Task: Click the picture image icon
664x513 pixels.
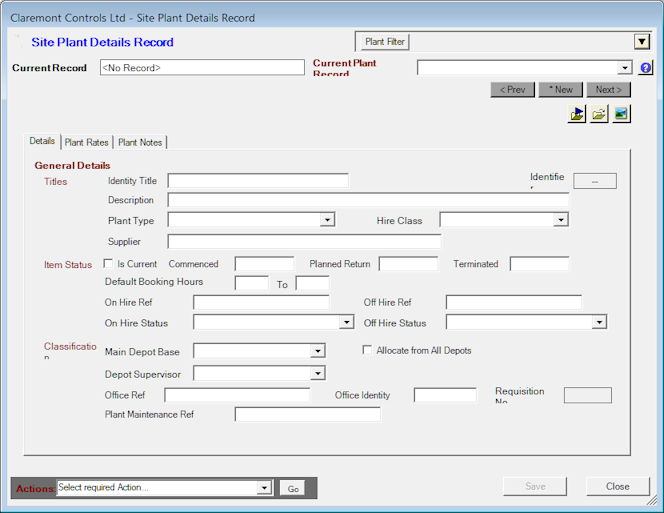Action: (621, 114)
